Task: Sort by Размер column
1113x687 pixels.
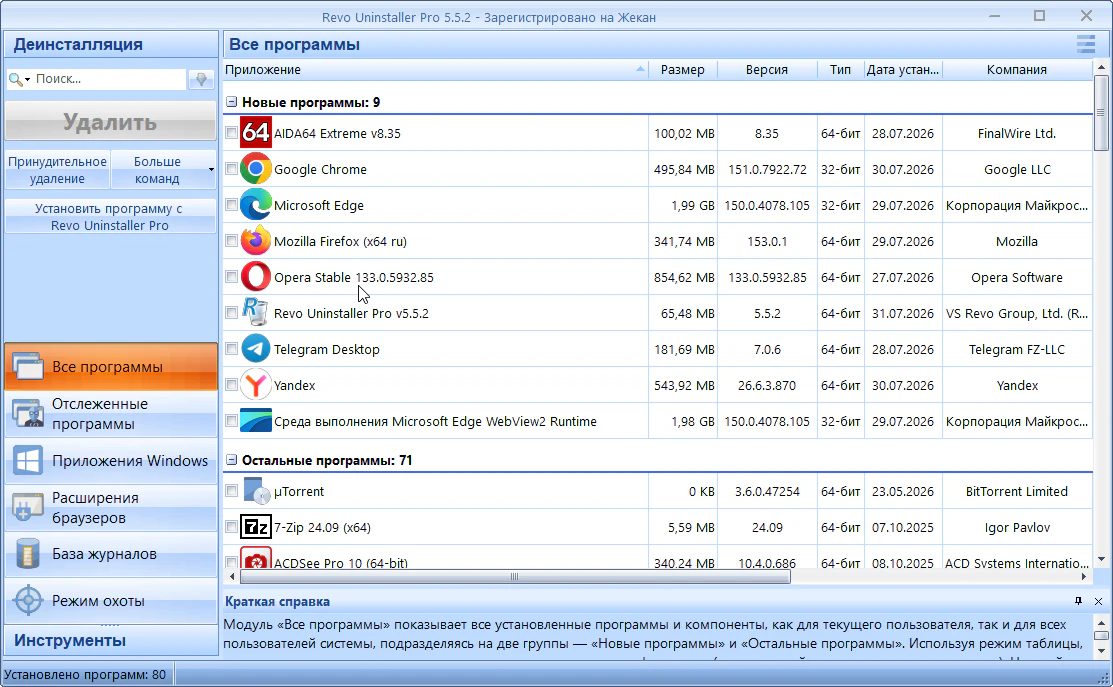Action: tap(683, 70)
